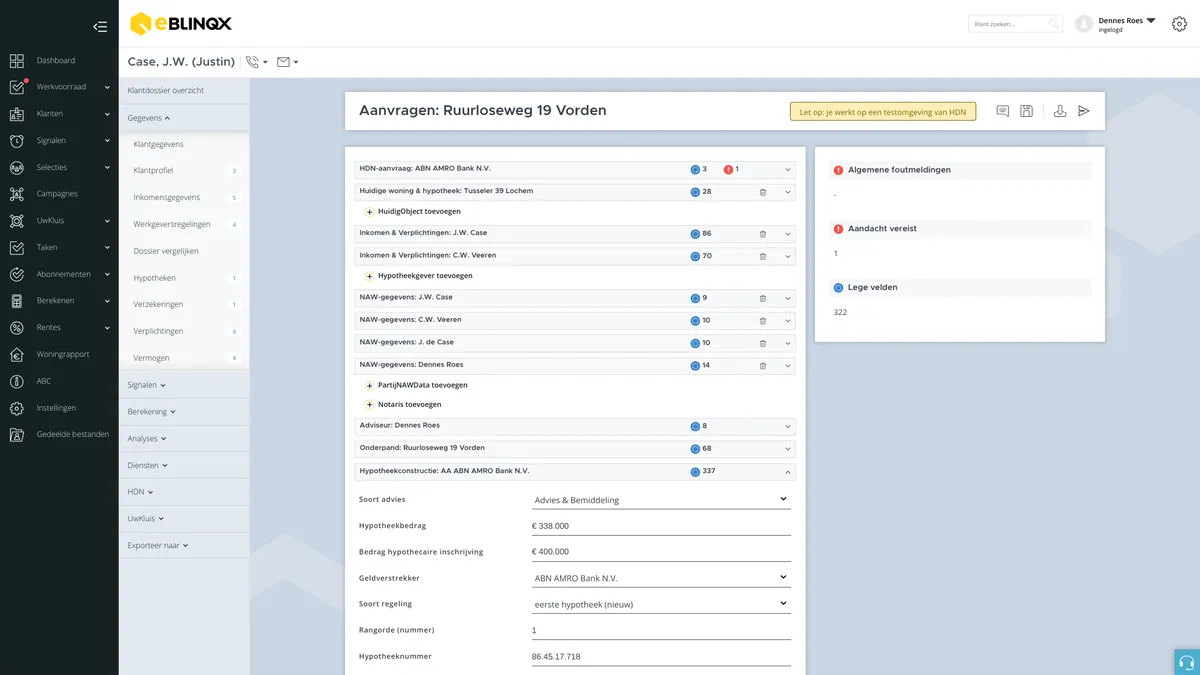Click the save diskette icon in the Aanvragen header

click(x=1026, y=111)
